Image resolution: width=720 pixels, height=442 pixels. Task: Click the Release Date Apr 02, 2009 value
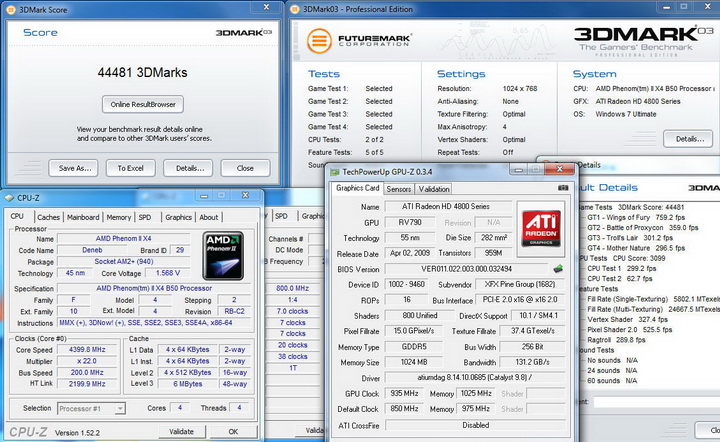coord(410,253)
